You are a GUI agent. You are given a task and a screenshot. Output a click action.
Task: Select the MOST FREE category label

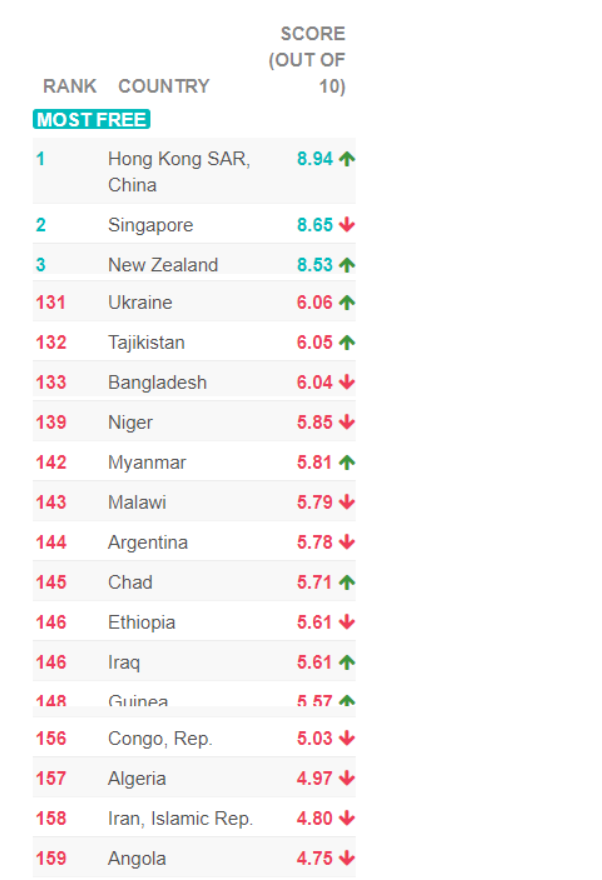92,120
